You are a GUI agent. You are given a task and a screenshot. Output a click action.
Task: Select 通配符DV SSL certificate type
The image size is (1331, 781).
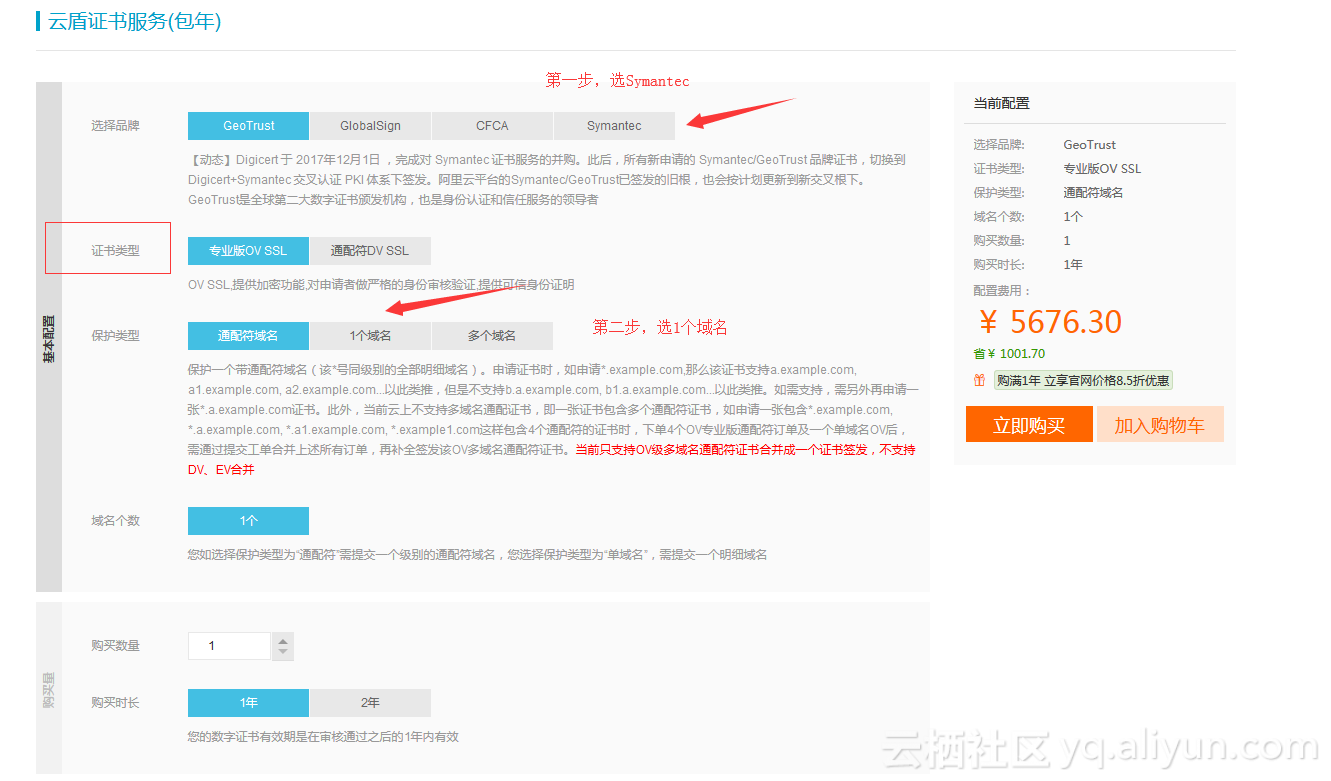[370, 251]
